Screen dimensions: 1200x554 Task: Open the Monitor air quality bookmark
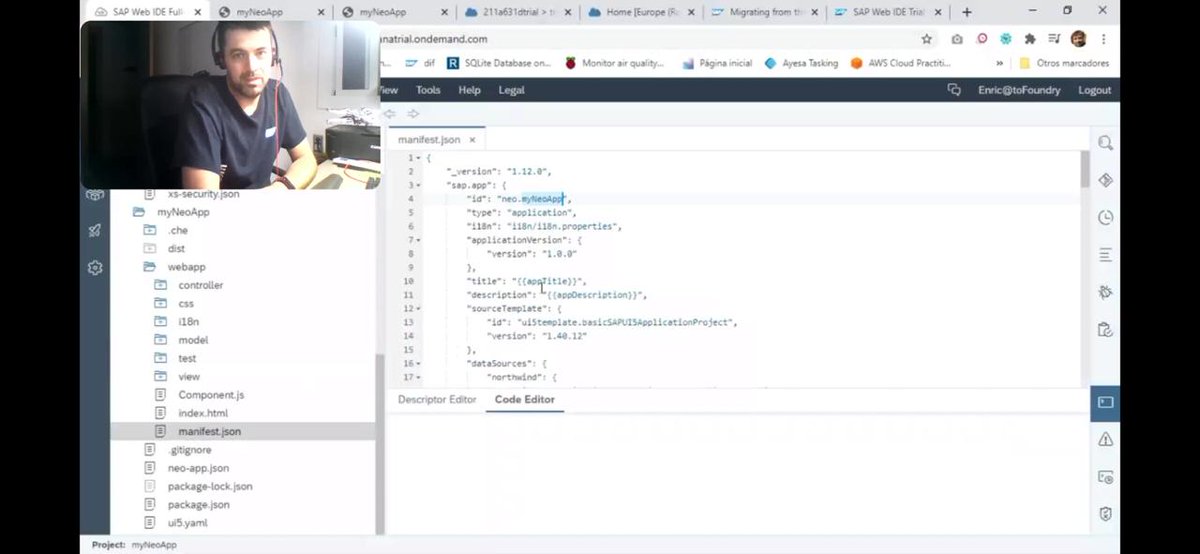(615, 63)
